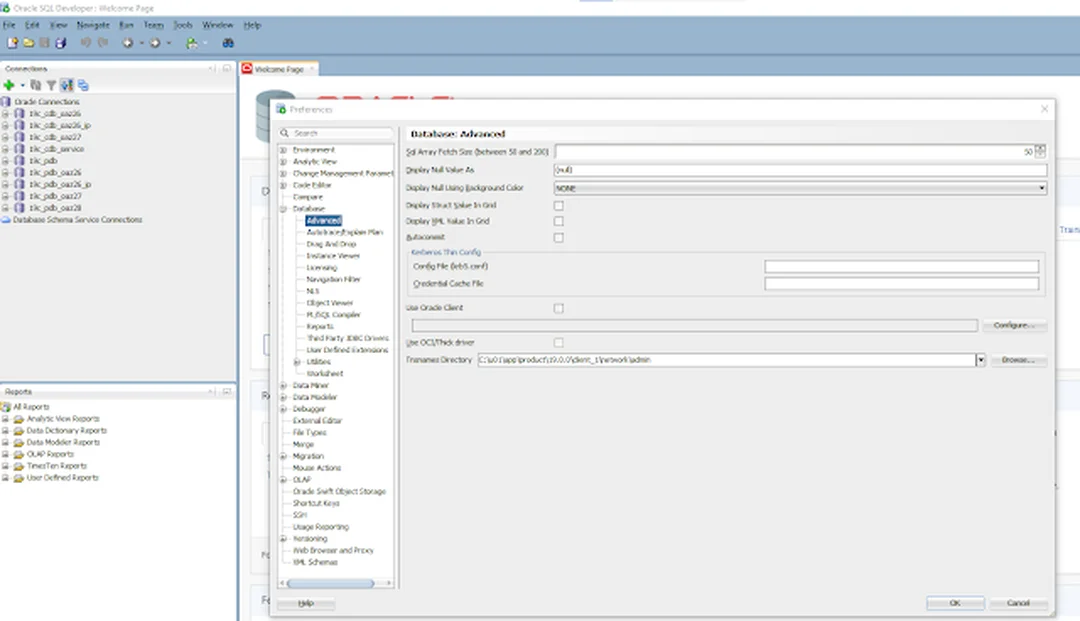The height and width of the screenshot is (621, 1080).
Task: Enable the Use OCI/Thick driver checkbox
Action: 559,342
